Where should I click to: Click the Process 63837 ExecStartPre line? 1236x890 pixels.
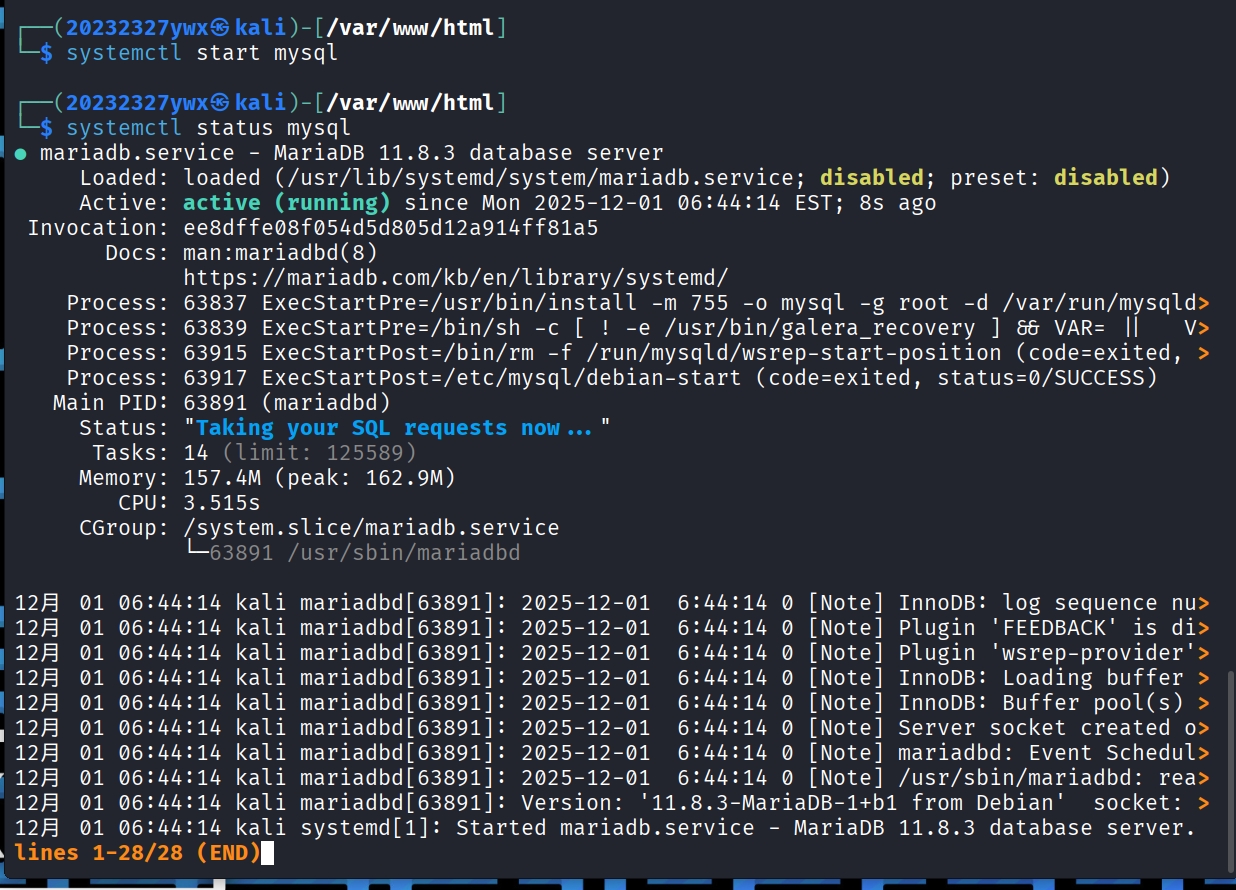638,303
